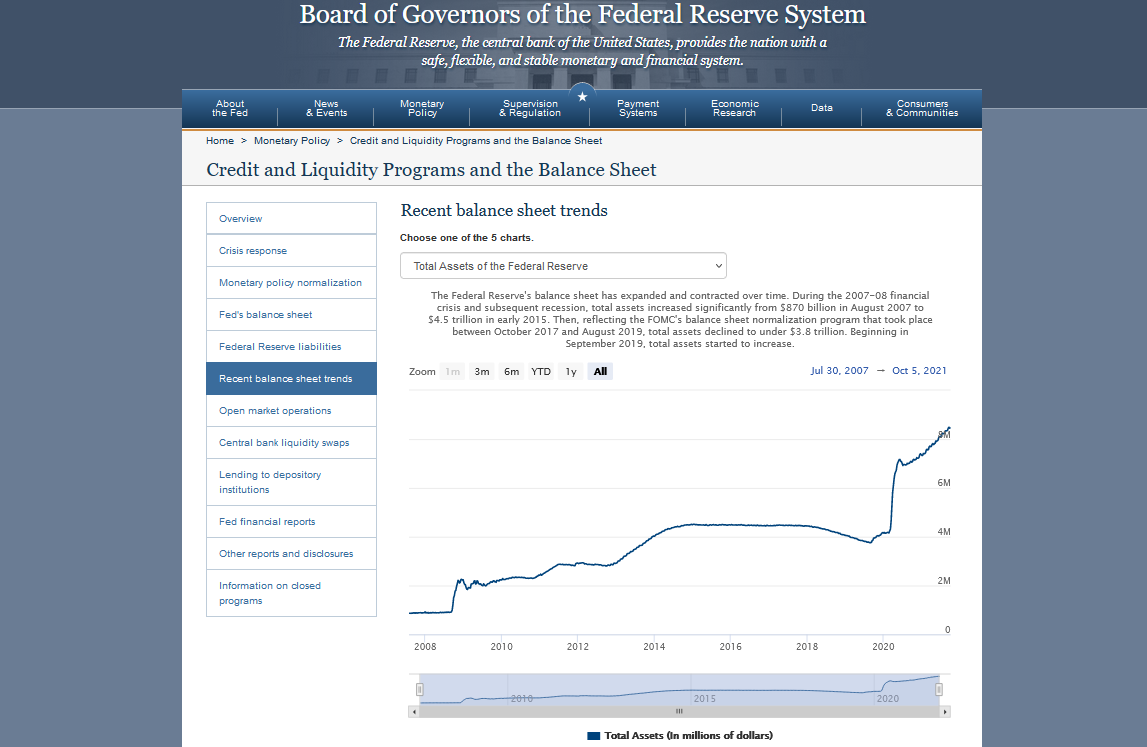
Task: Click the Jul 30, 2007 start date
Action: (x=839, y=371)
